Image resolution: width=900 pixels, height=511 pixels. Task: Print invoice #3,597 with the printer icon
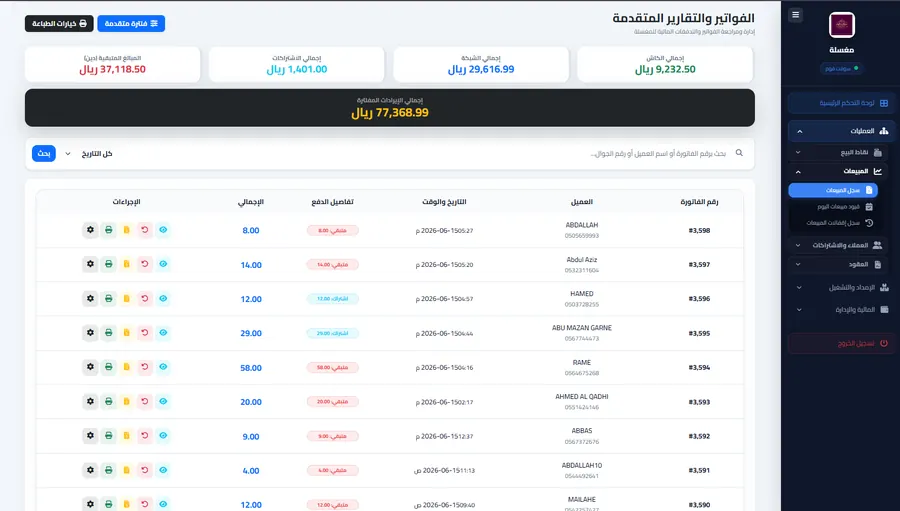108,264
